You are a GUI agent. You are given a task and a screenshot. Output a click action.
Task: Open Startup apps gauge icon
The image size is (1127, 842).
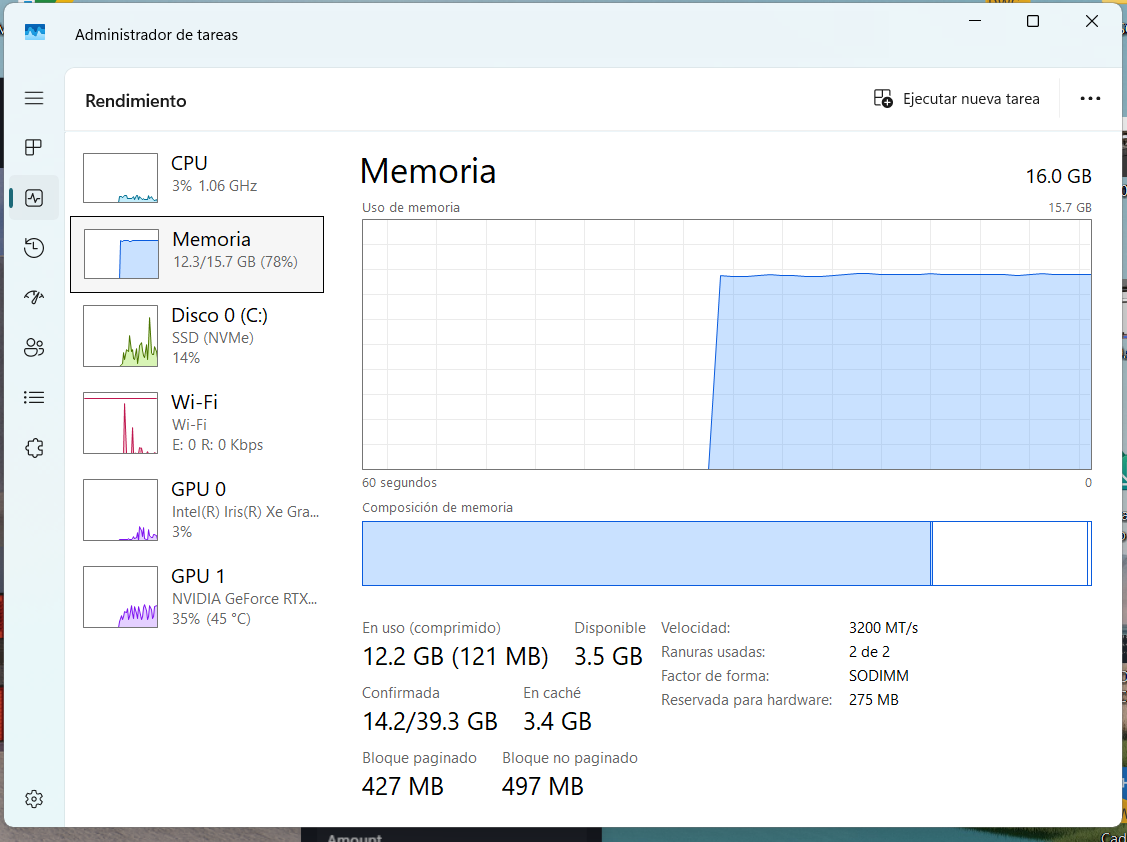[34, 298]
